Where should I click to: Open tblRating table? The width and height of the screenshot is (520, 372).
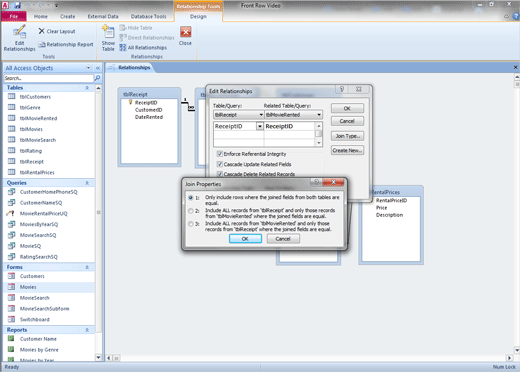click(31, 151)
